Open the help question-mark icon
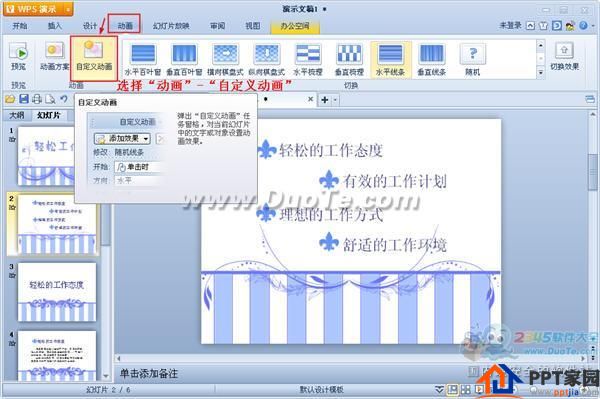600x399 pixels. 583,26
